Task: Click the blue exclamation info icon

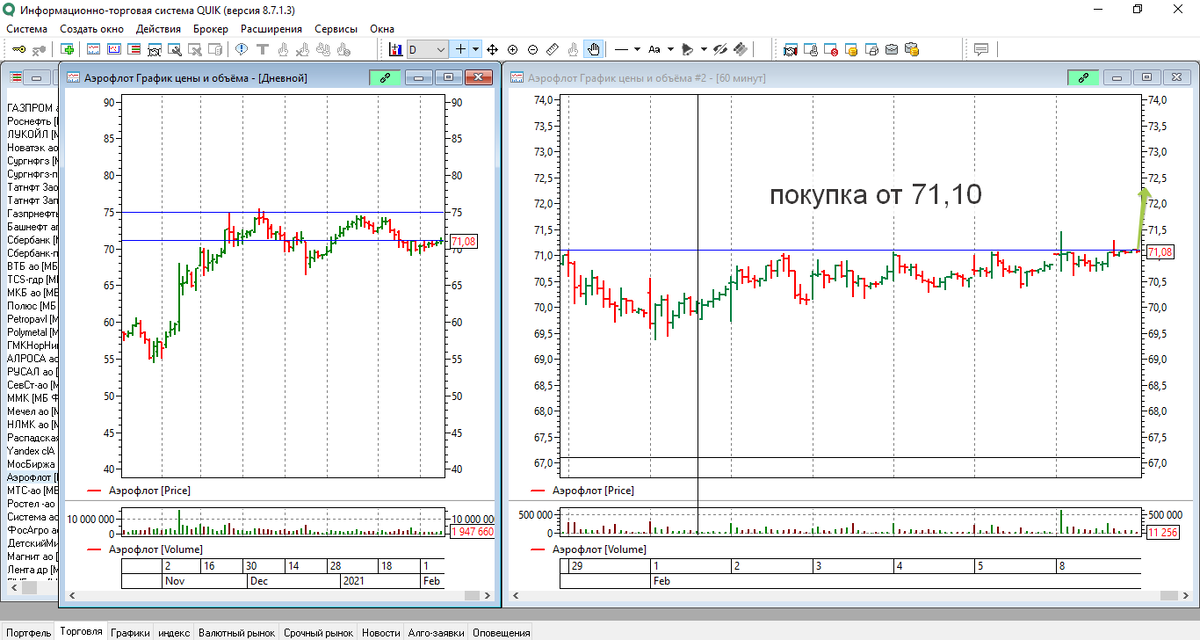Action: pos(241,49)
